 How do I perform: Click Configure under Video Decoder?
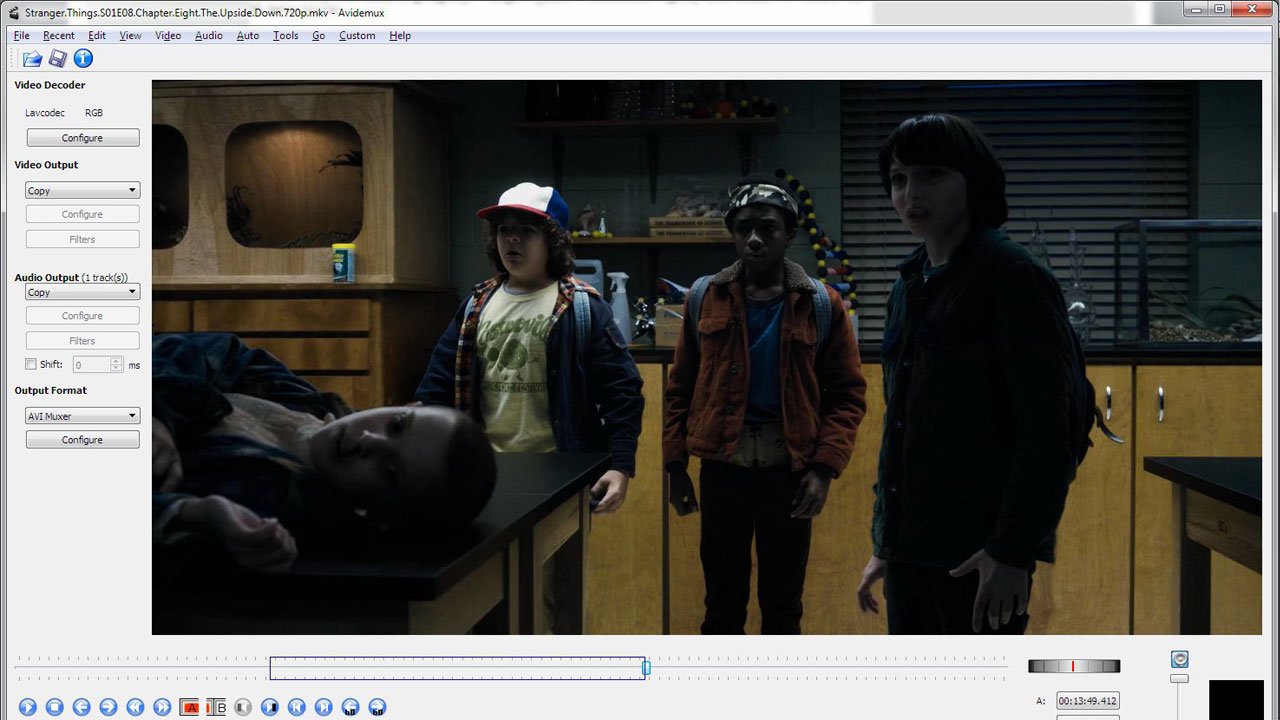pyautogui.click(x=82, y=137)
